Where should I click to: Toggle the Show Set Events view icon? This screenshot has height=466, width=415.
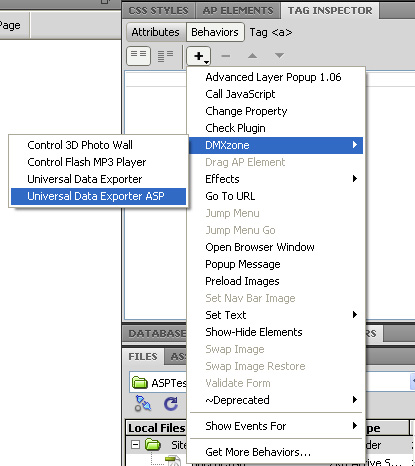pyautogui.click(x=138, y=56)
